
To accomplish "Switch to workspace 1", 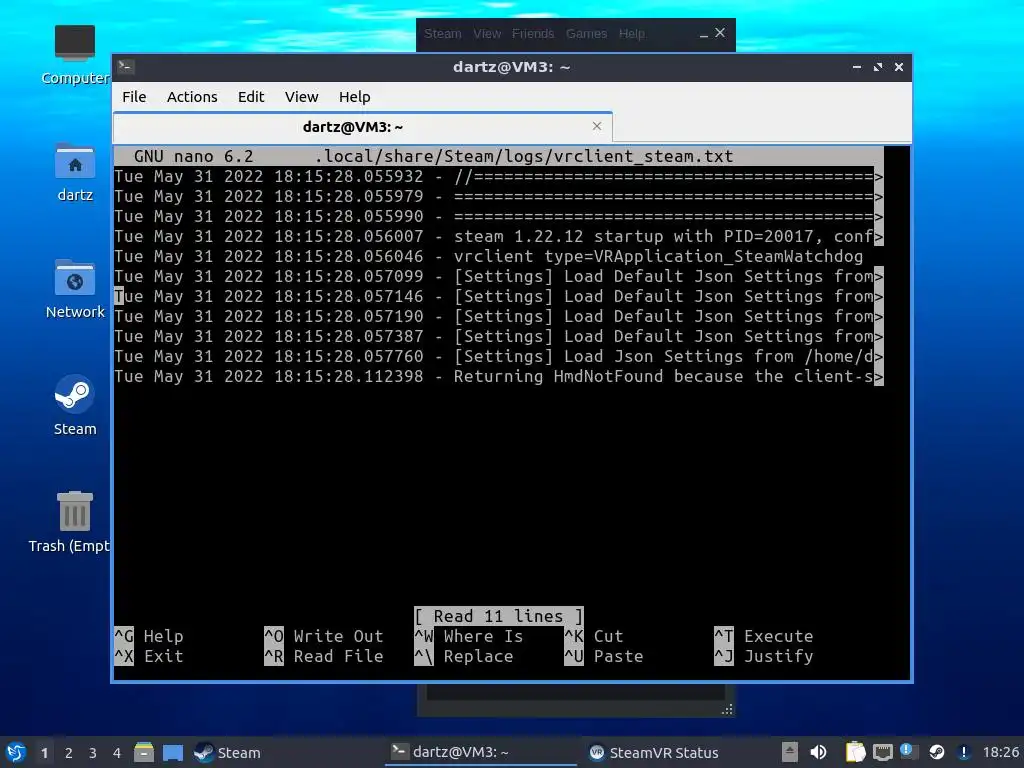I will [44, 753].
